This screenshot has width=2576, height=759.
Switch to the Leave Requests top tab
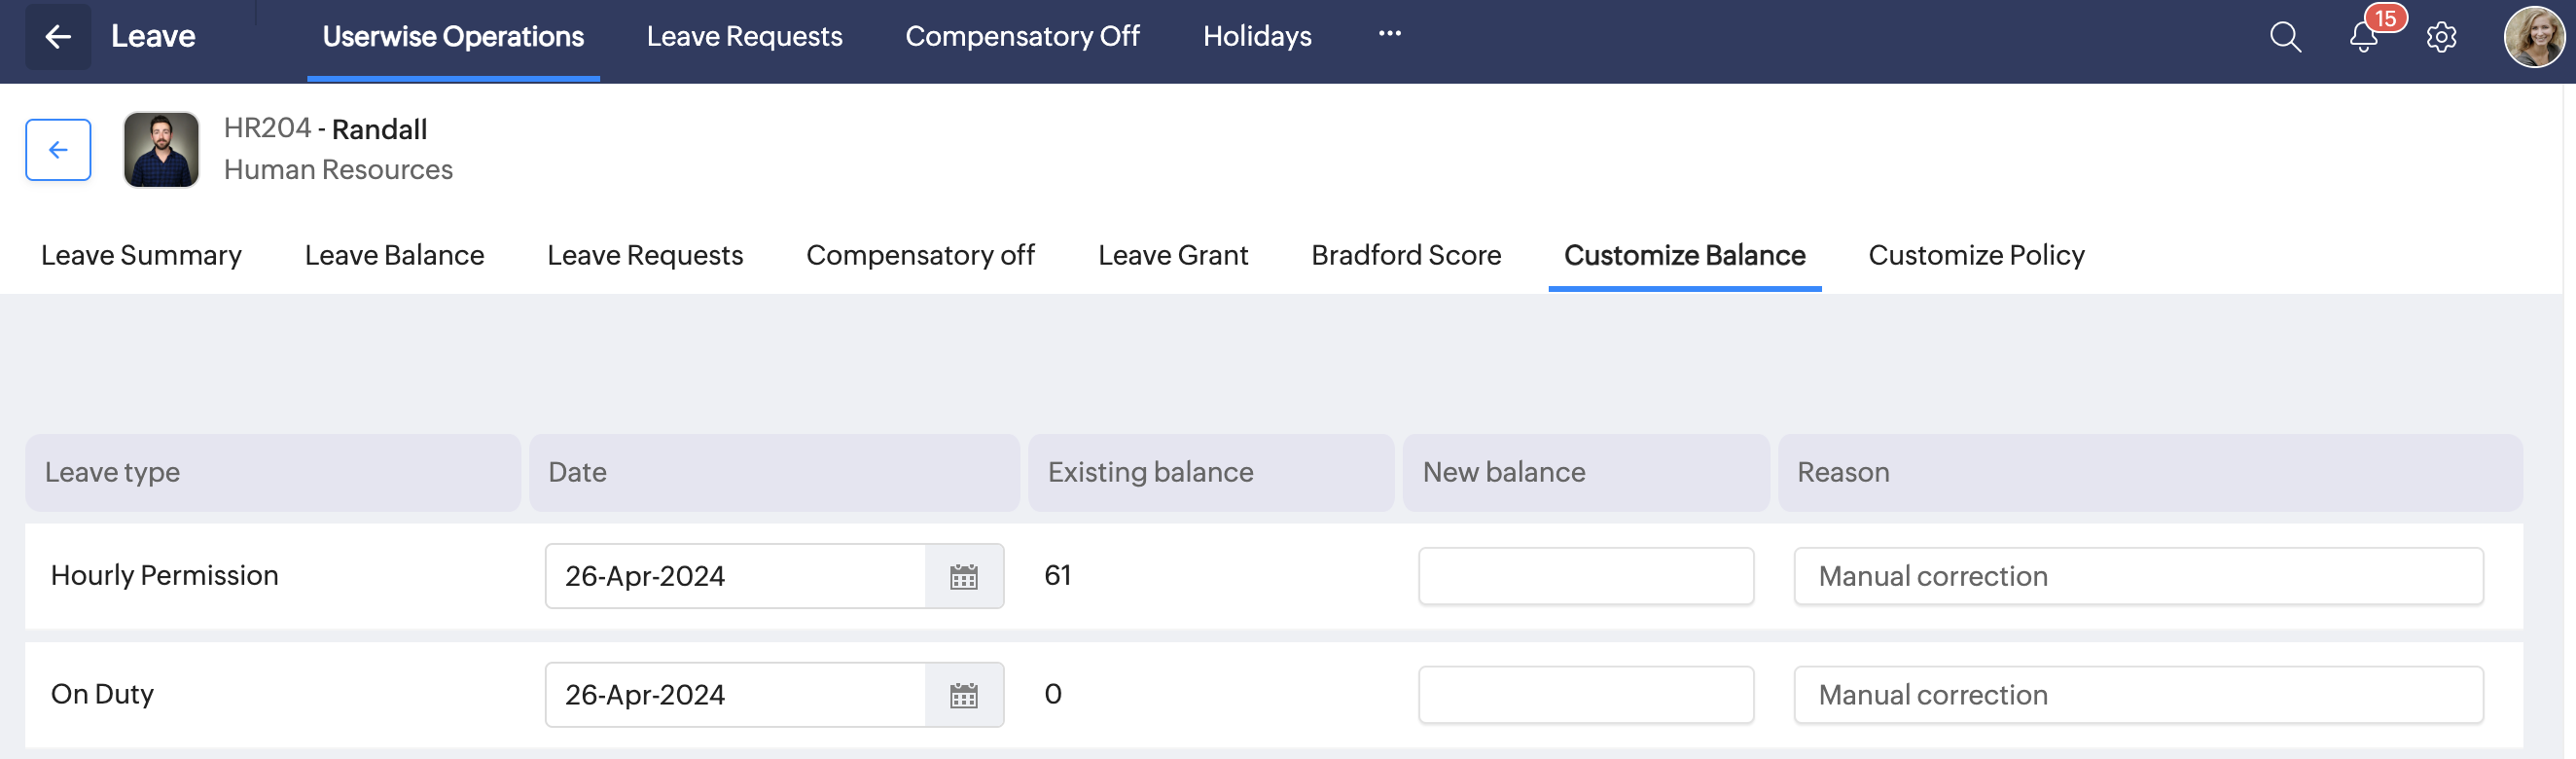744,37
